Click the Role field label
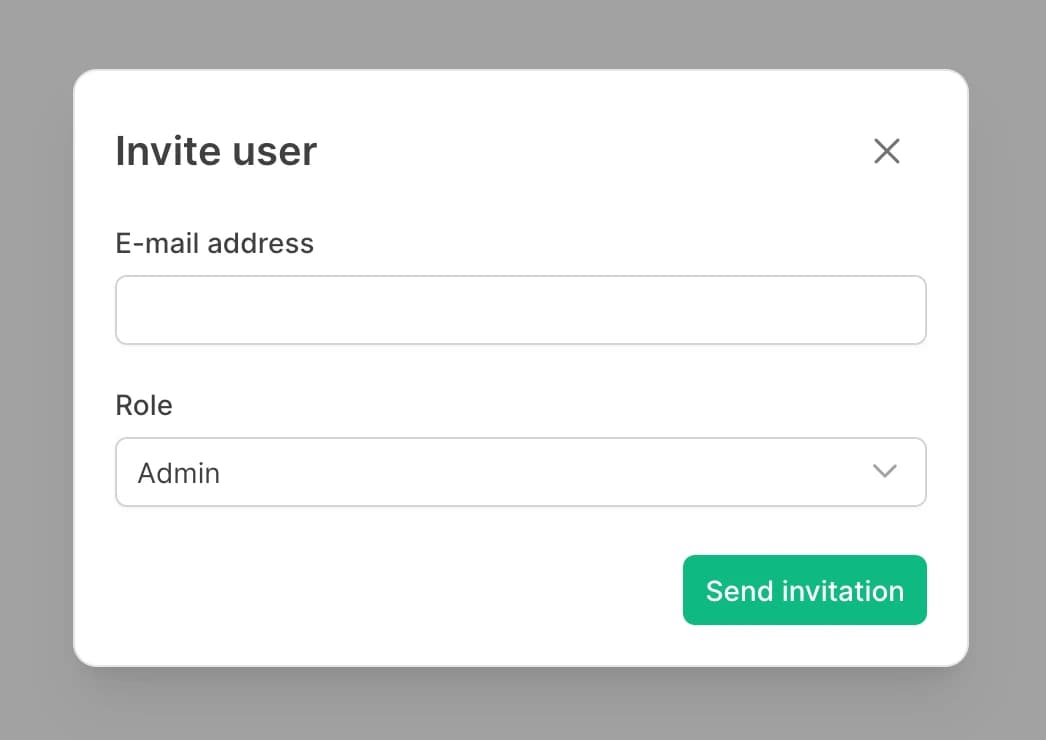Viewport: 1046px width, 740px height. click(x=144, y=405)
